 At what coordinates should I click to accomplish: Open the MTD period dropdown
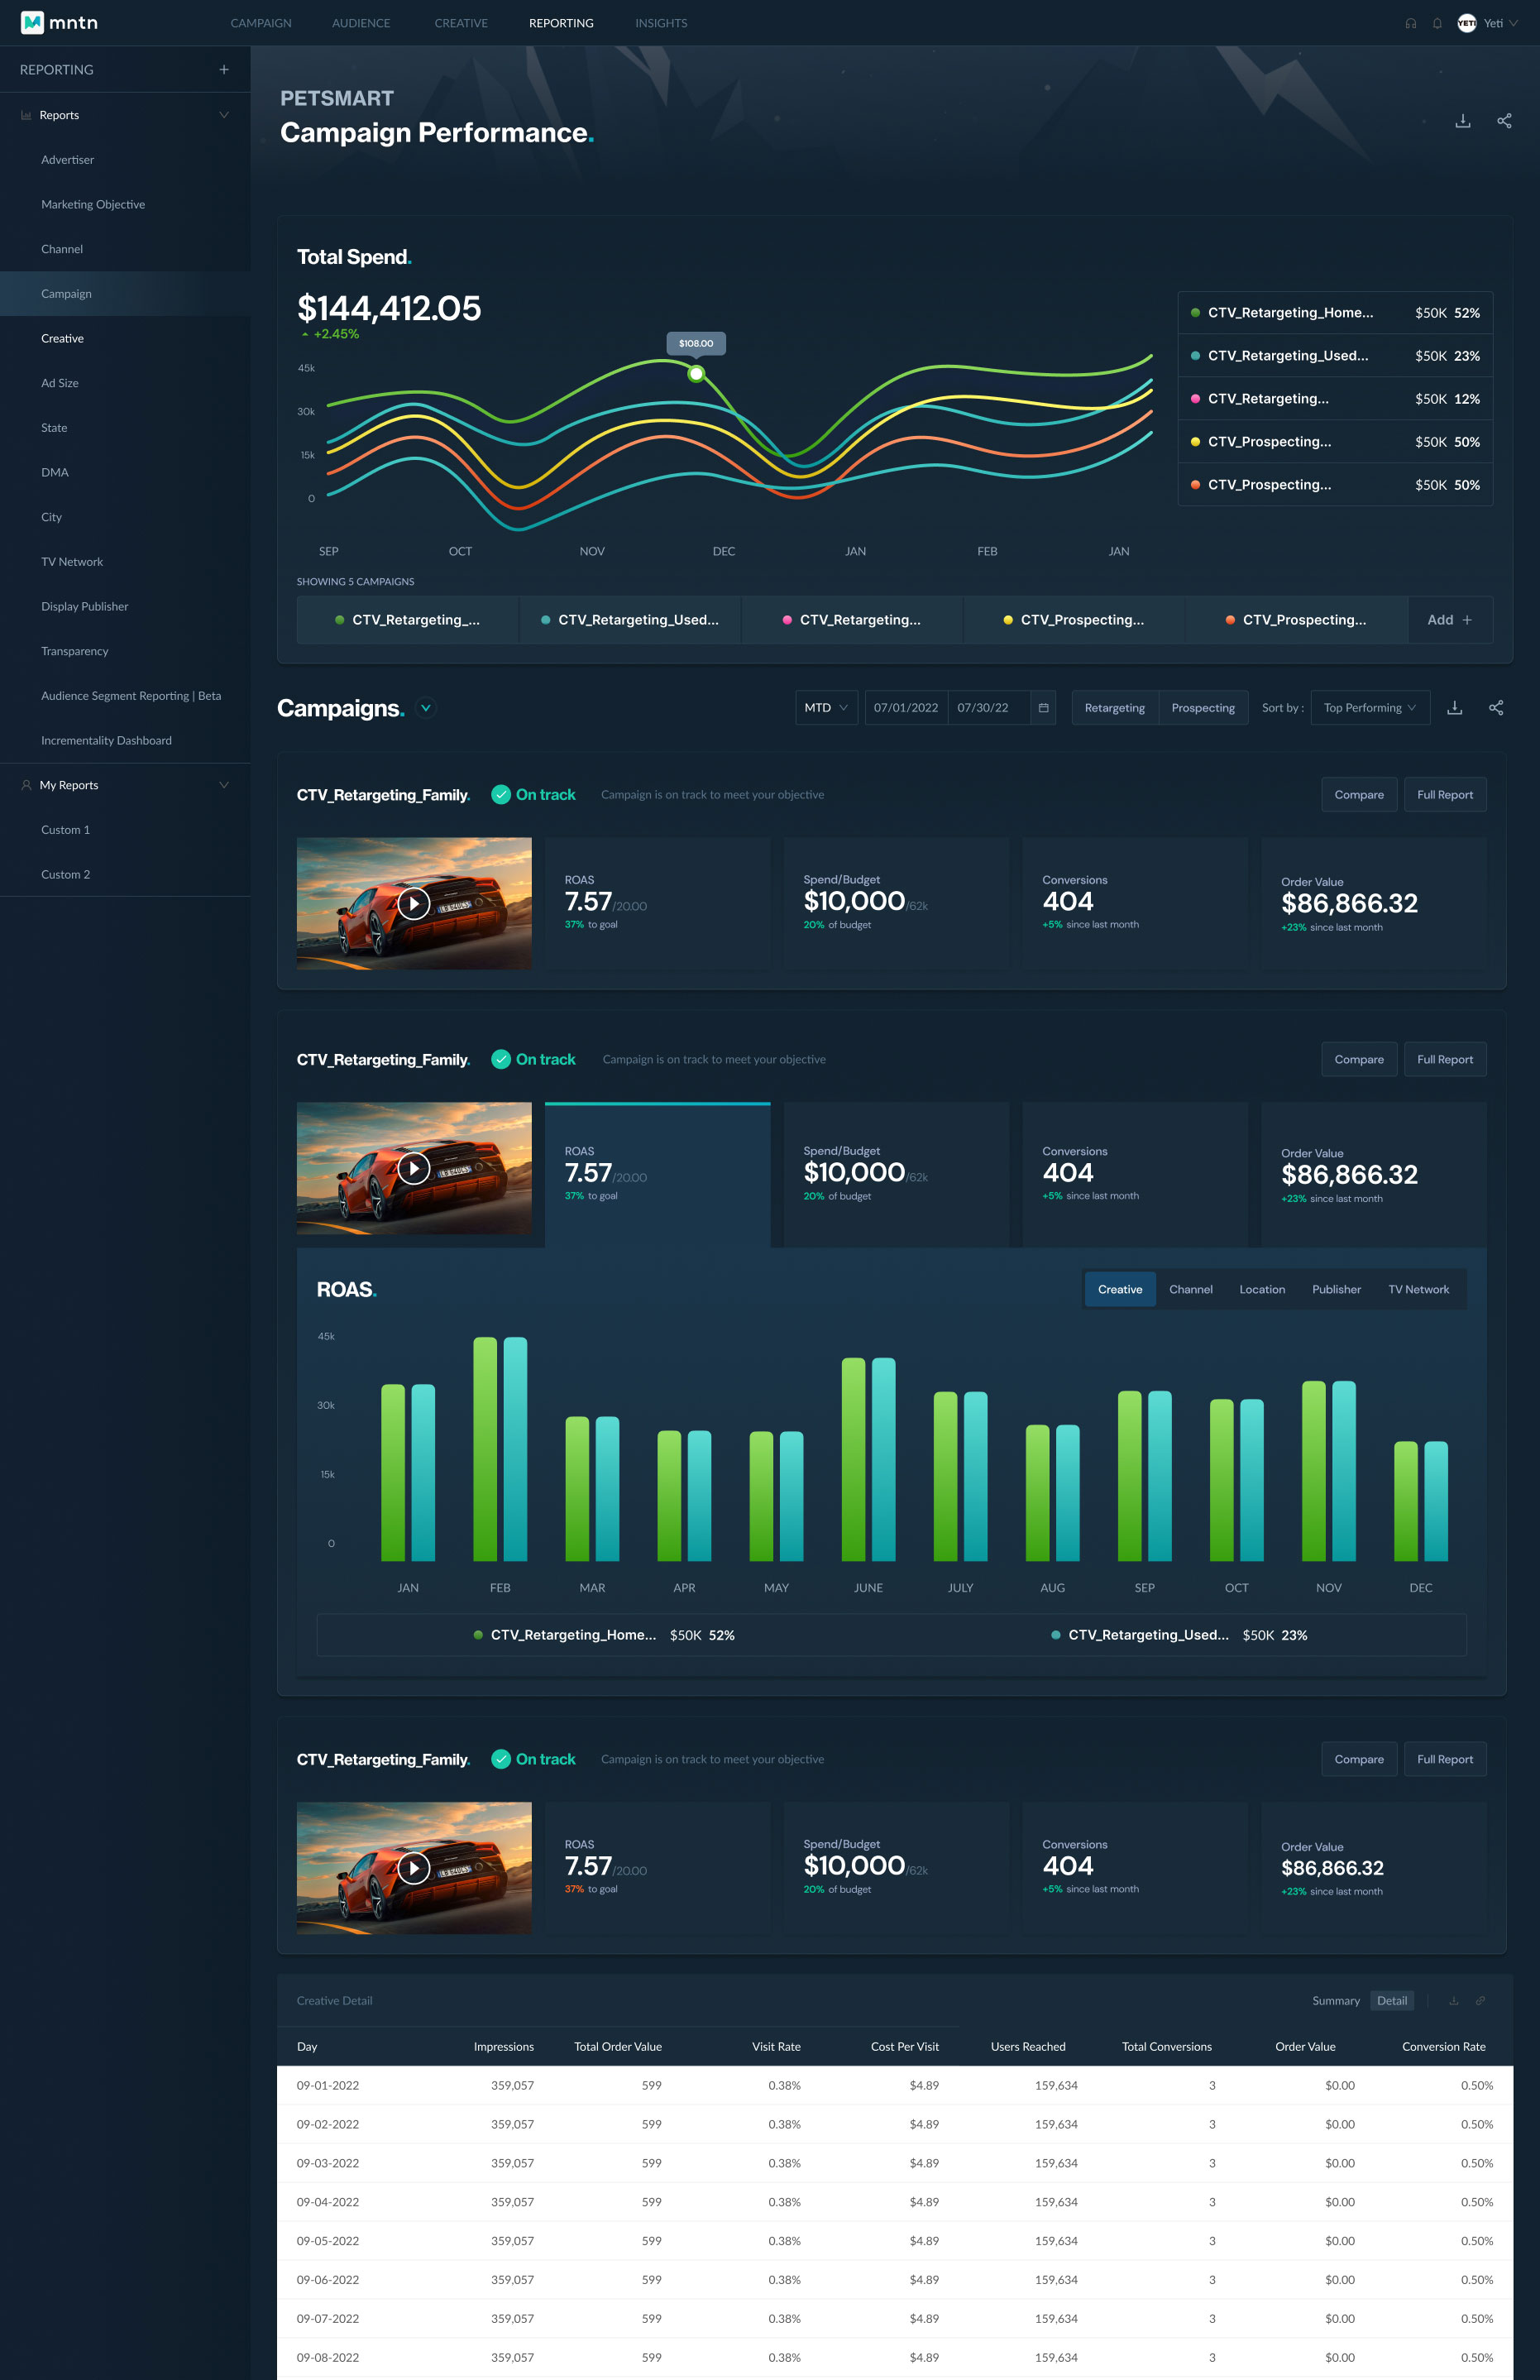(826, 708)
